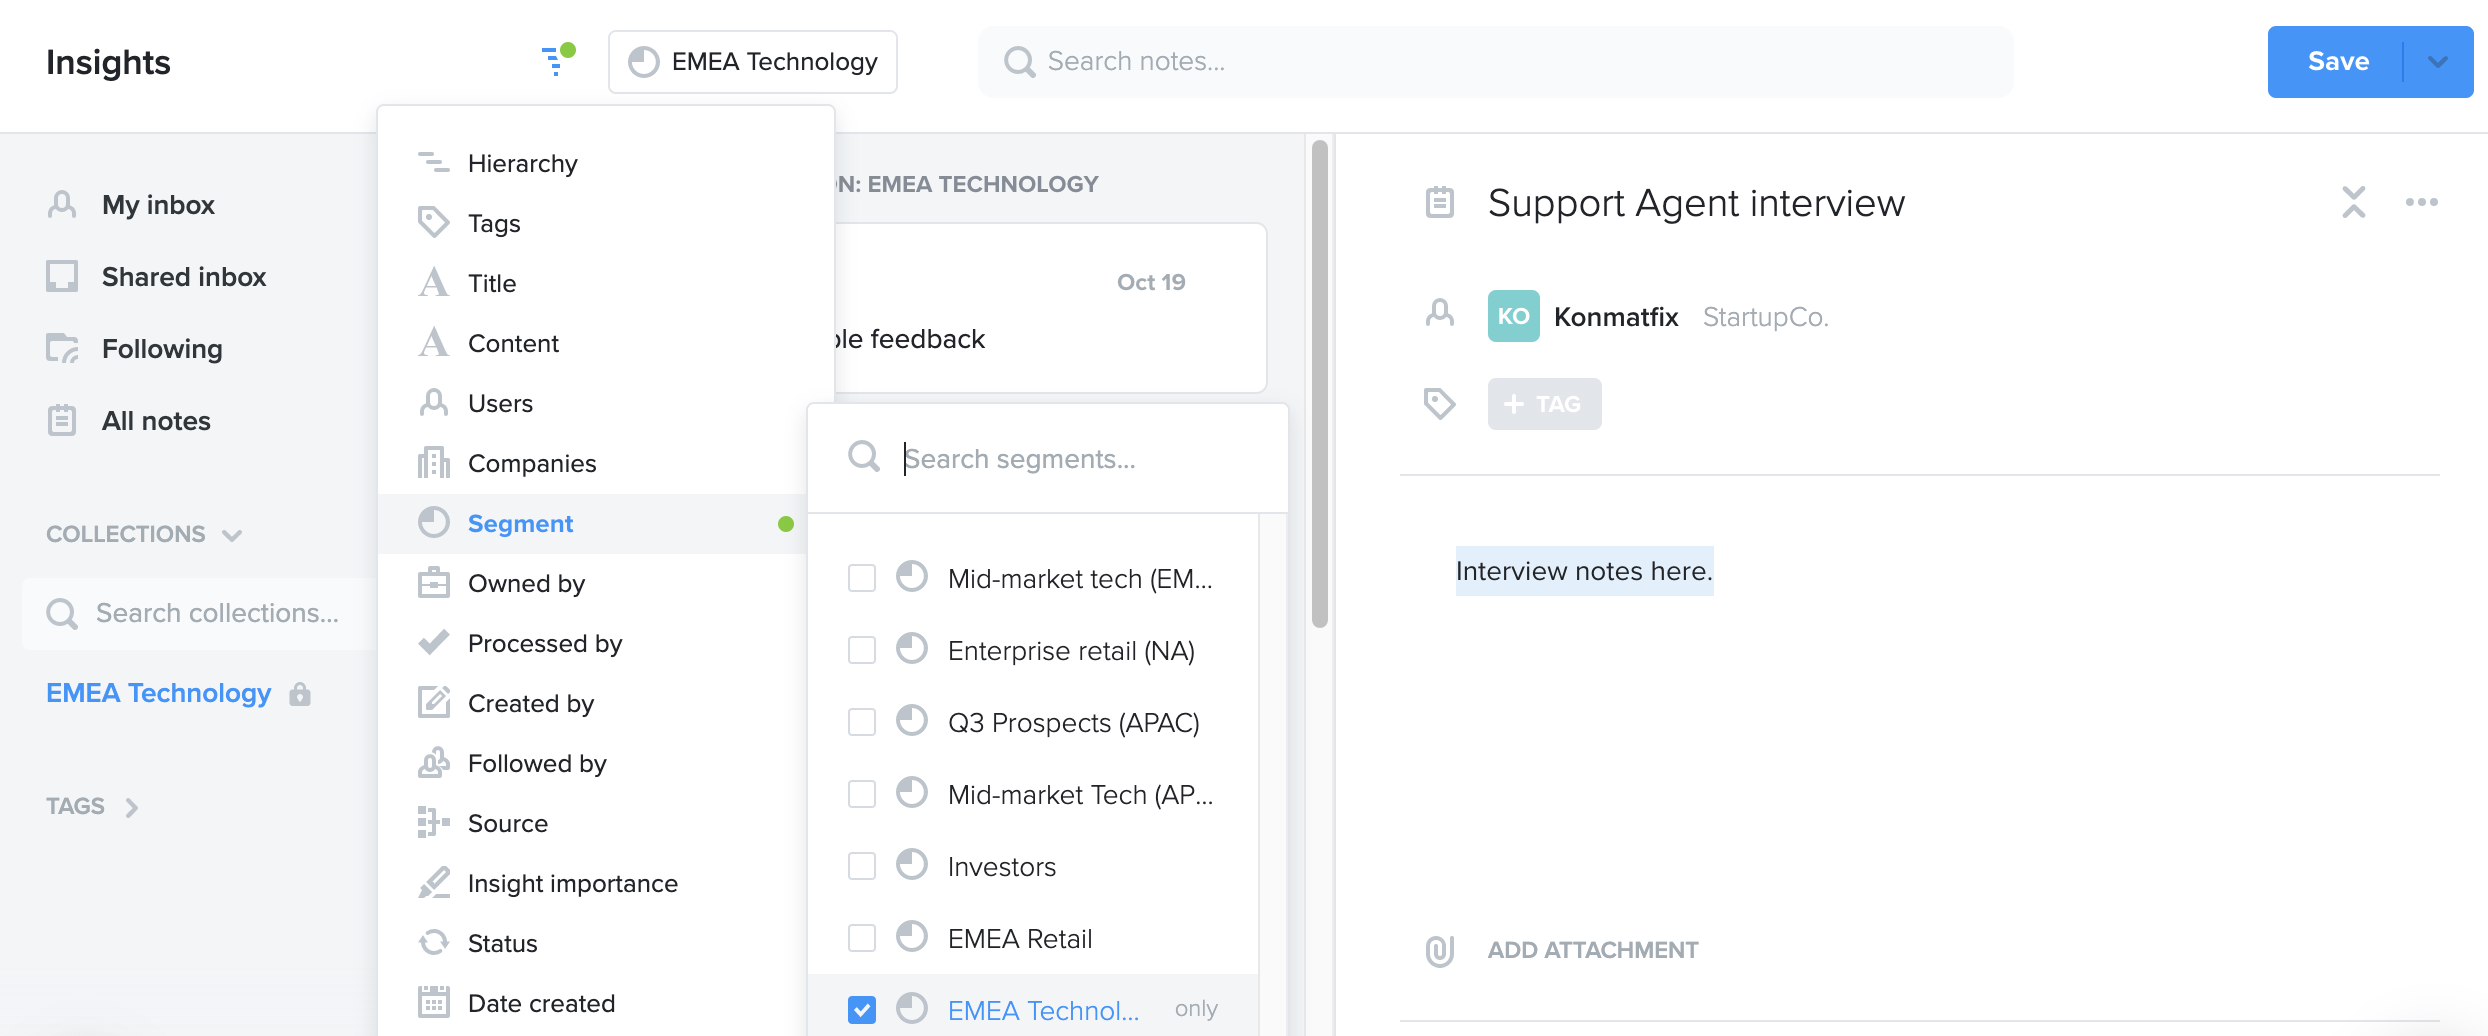Viewport: 2488px width, 1036px height.
Task: Open the Konmatfix user name
Action: point(1616,317)
